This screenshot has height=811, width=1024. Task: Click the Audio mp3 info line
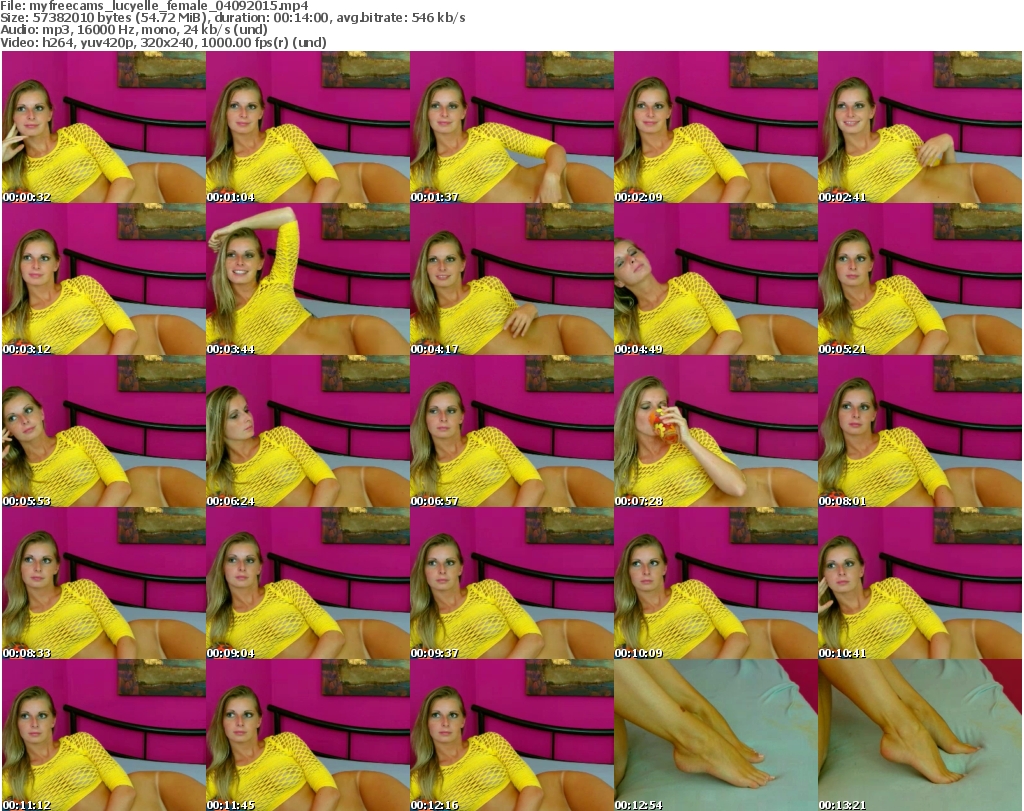(134, 30)
